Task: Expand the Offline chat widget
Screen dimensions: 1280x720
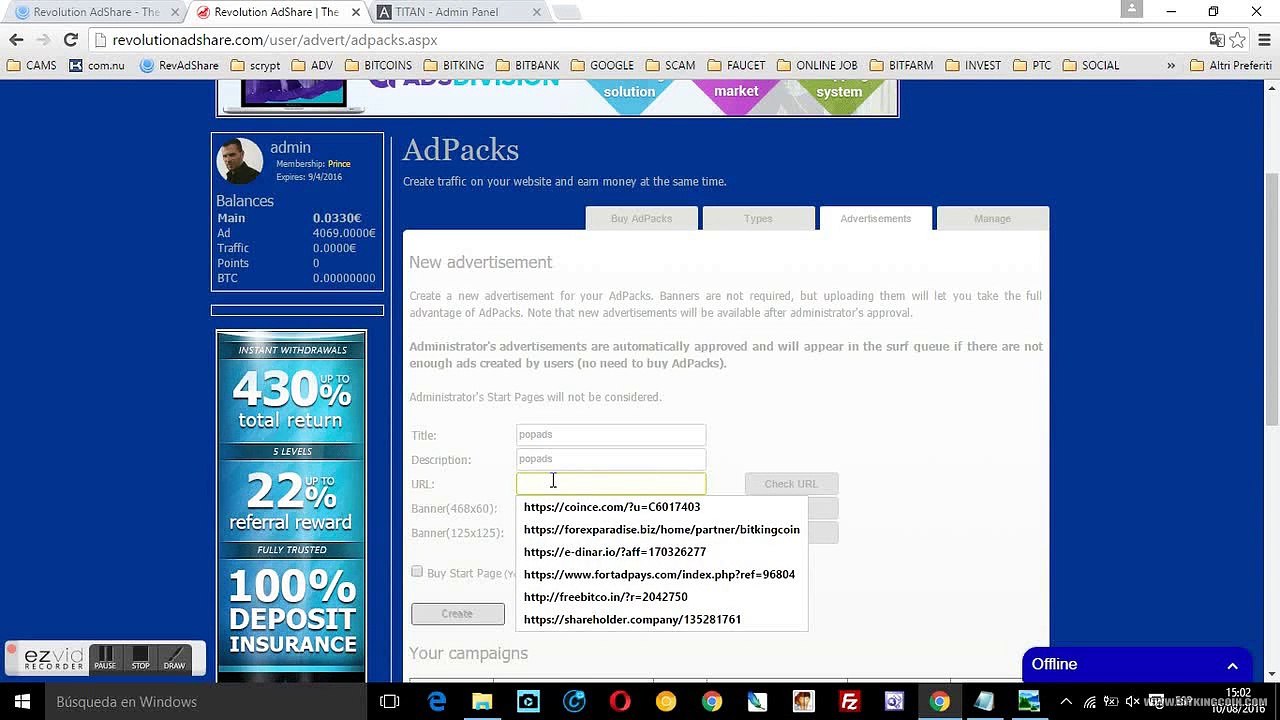Action: coord(1137,665)
